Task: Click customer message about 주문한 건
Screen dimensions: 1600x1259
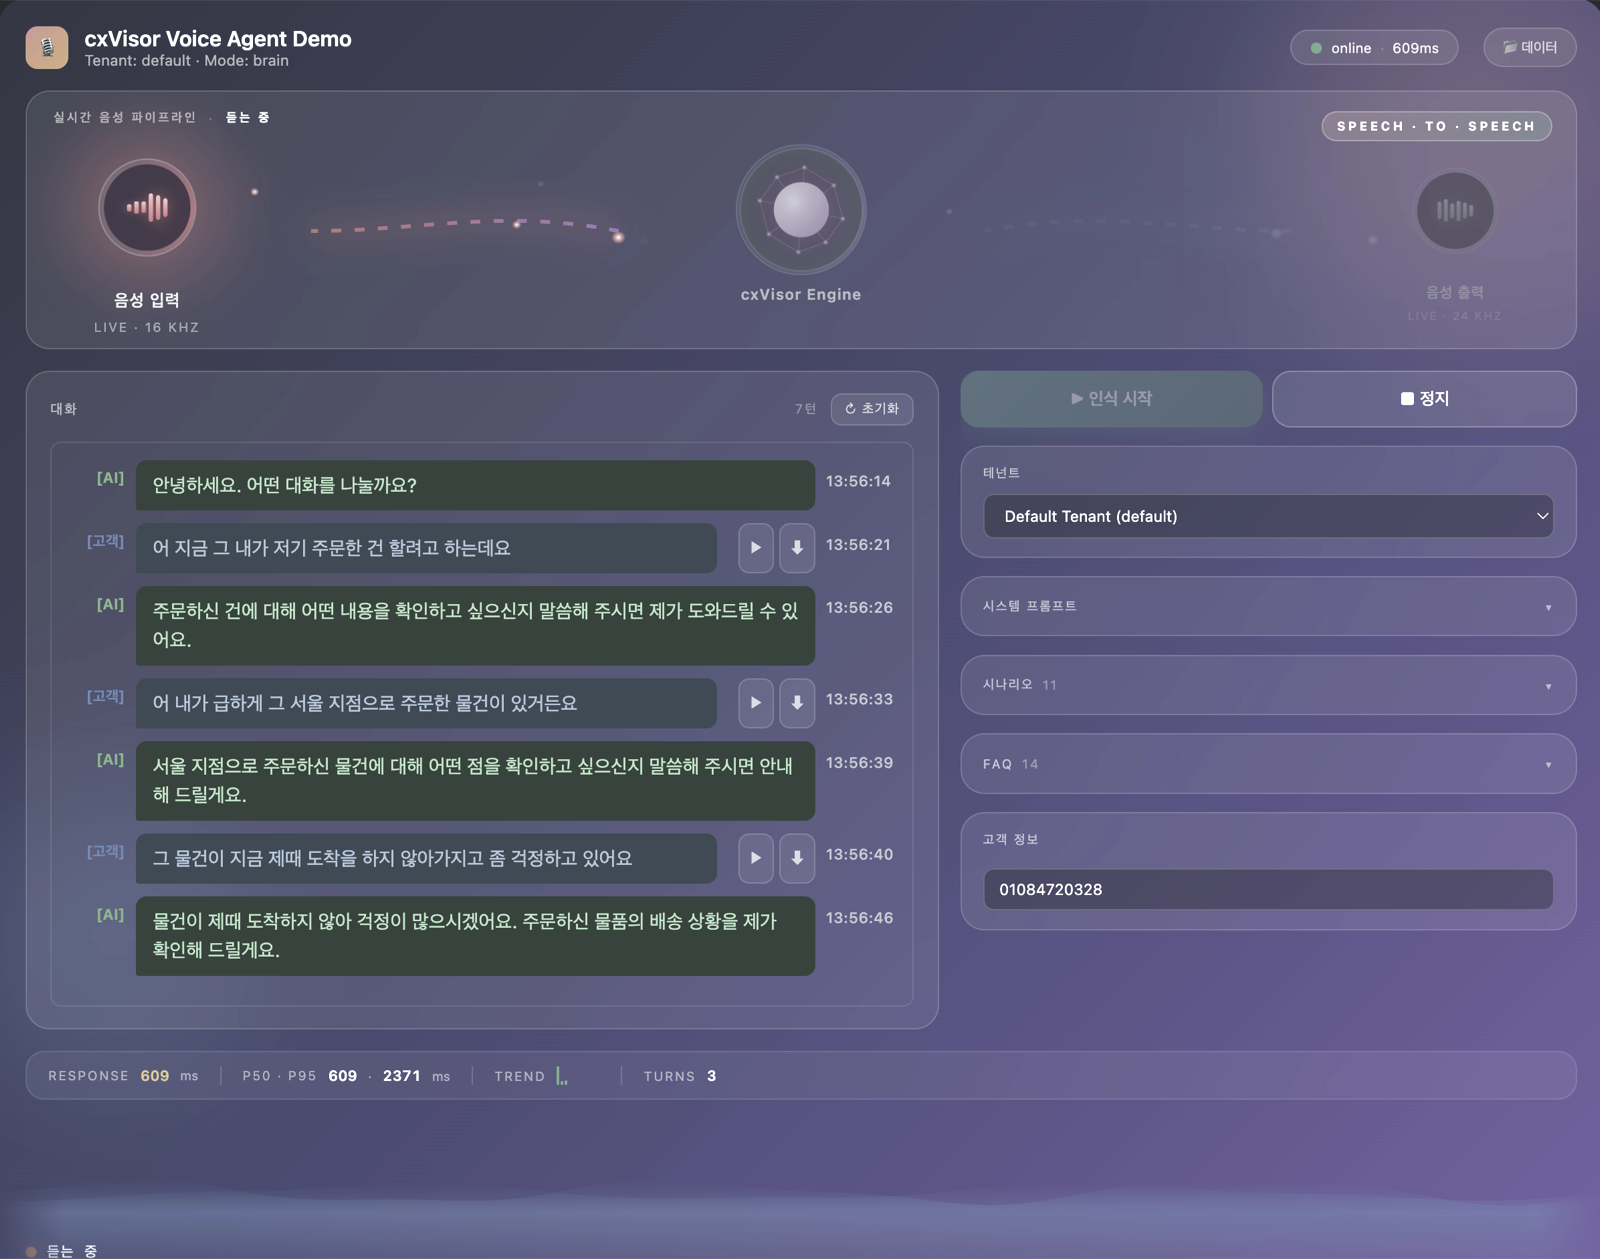Action: pyautogui.click(x=426, y=548)
